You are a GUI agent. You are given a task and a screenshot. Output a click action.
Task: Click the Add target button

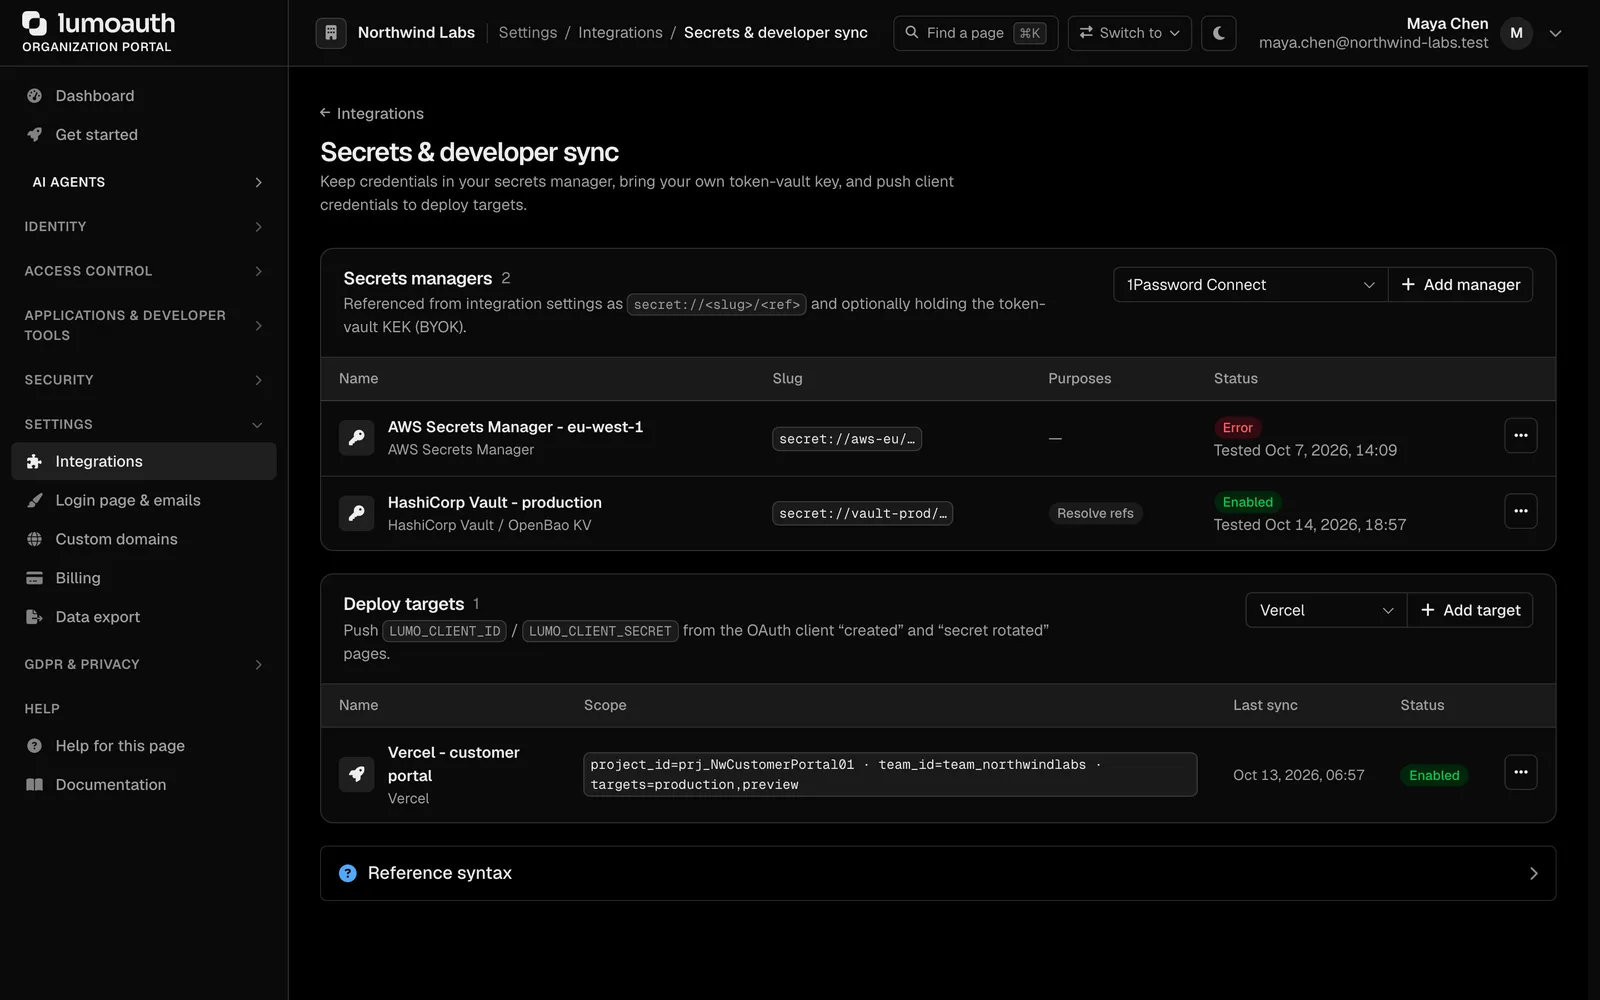1470,610
